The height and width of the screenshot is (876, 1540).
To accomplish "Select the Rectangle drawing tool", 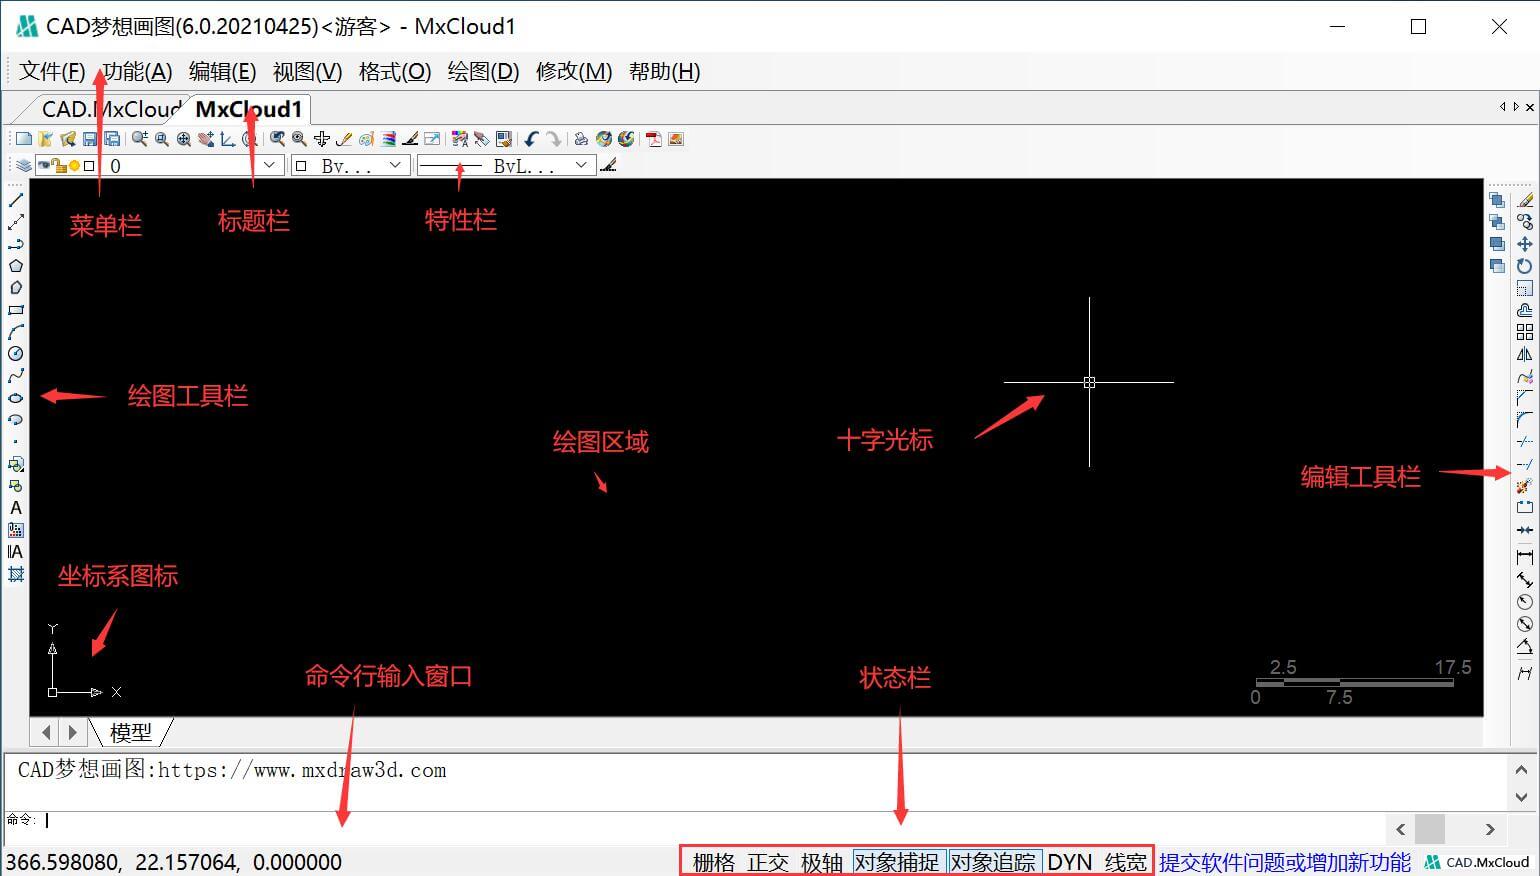I will pyautogui.click(x=16, y=310).
